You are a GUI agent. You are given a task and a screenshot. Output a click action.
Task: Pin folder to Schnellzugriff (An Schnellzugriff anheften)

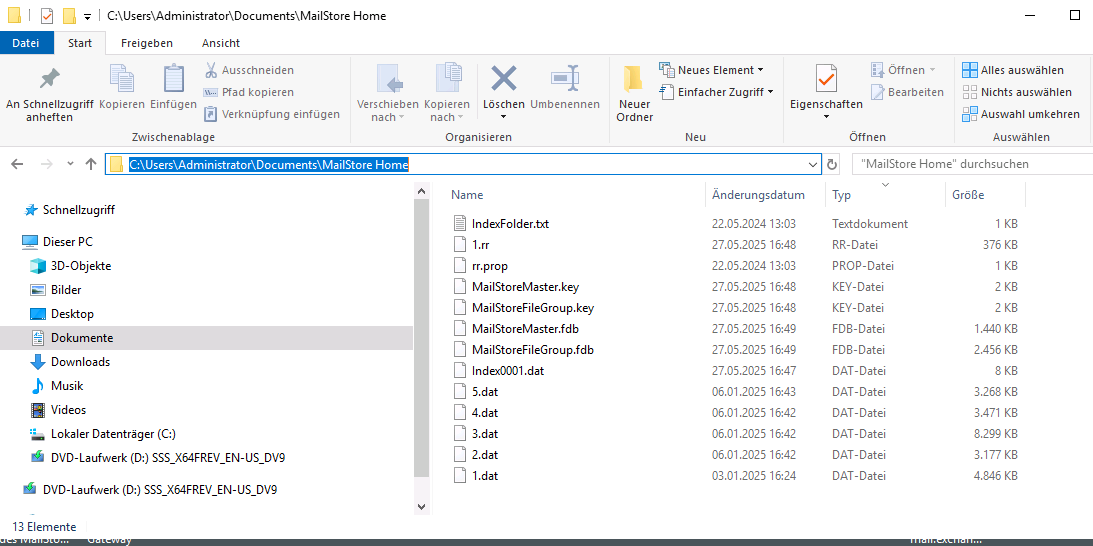click(x=49, y=93)
